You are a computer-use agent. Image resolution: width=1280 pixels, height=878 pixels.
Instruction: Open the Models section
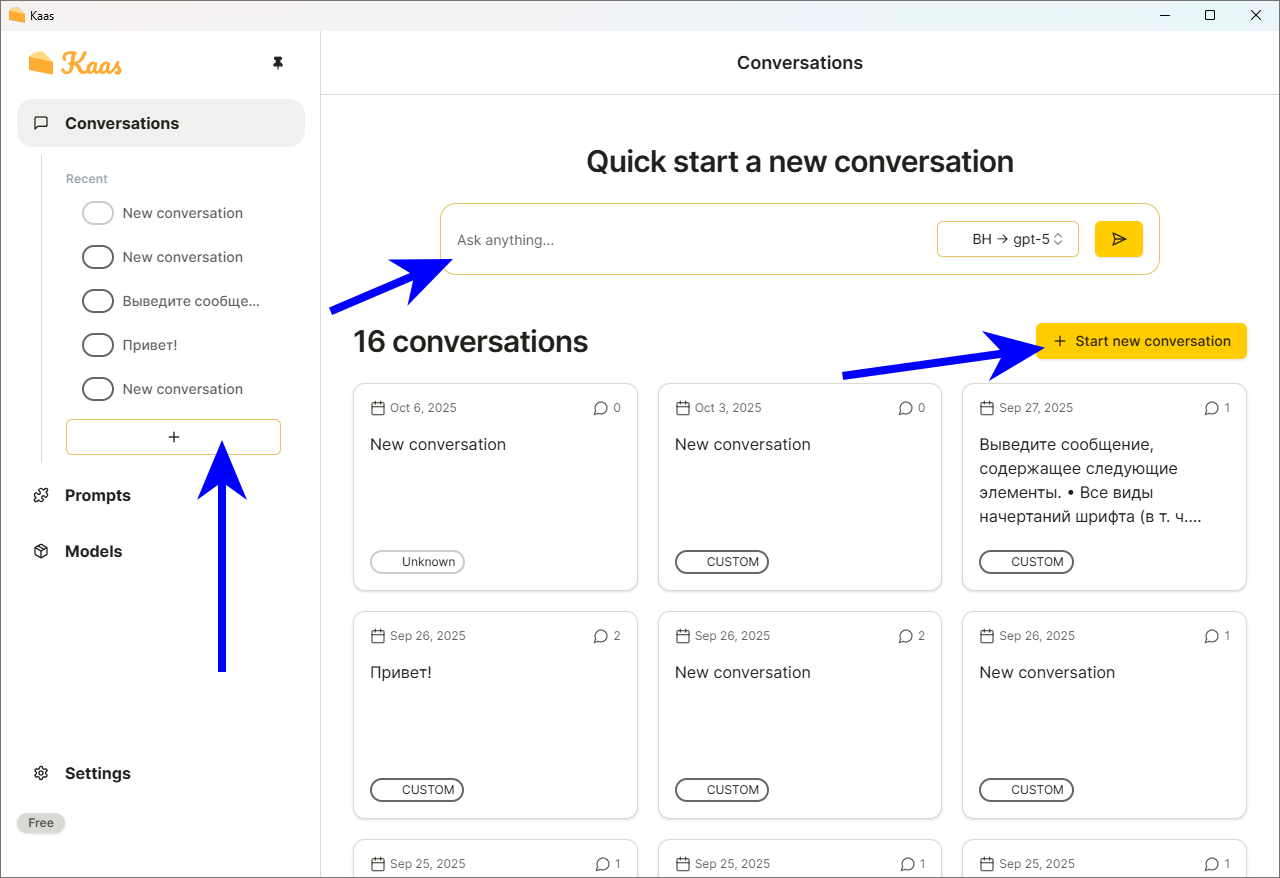(93, 551)
